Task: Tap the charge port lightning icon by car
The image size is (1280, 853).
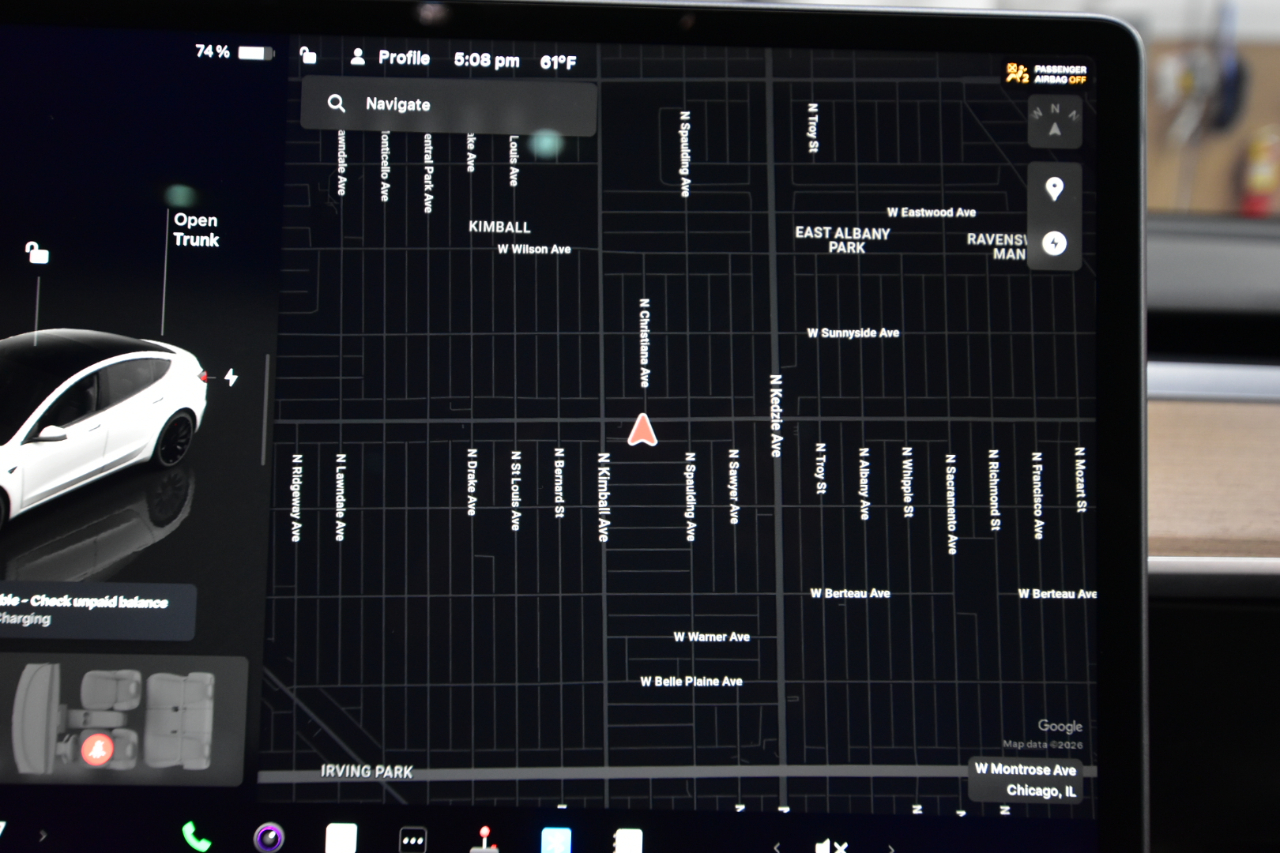Action: 231,378
